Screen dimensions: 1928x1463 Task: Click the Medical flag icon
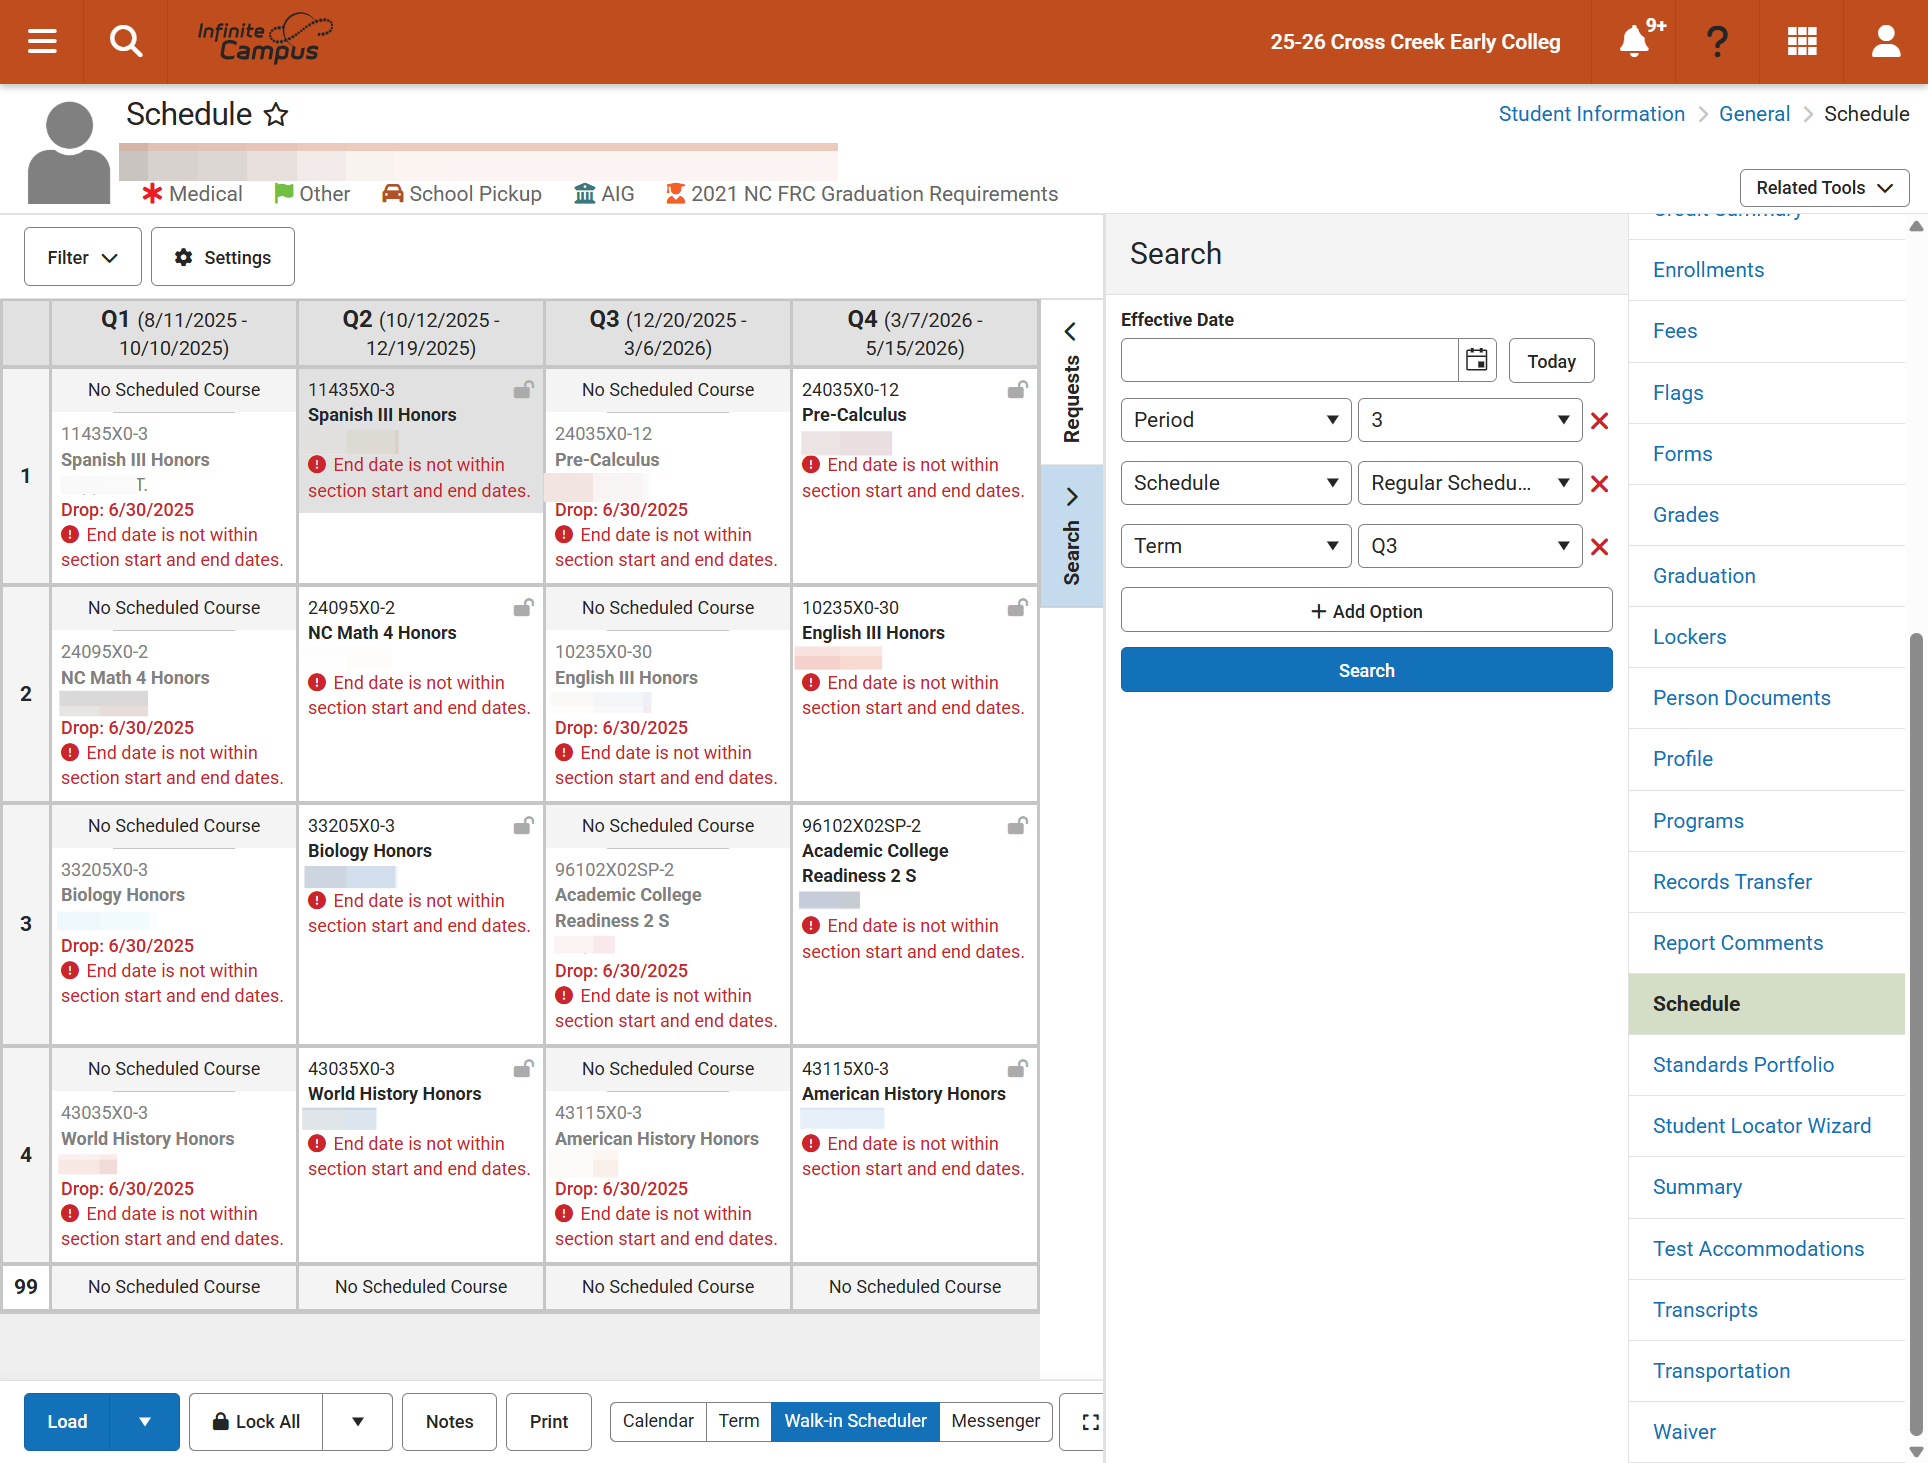pyautogui.click(x=152, y=194)
